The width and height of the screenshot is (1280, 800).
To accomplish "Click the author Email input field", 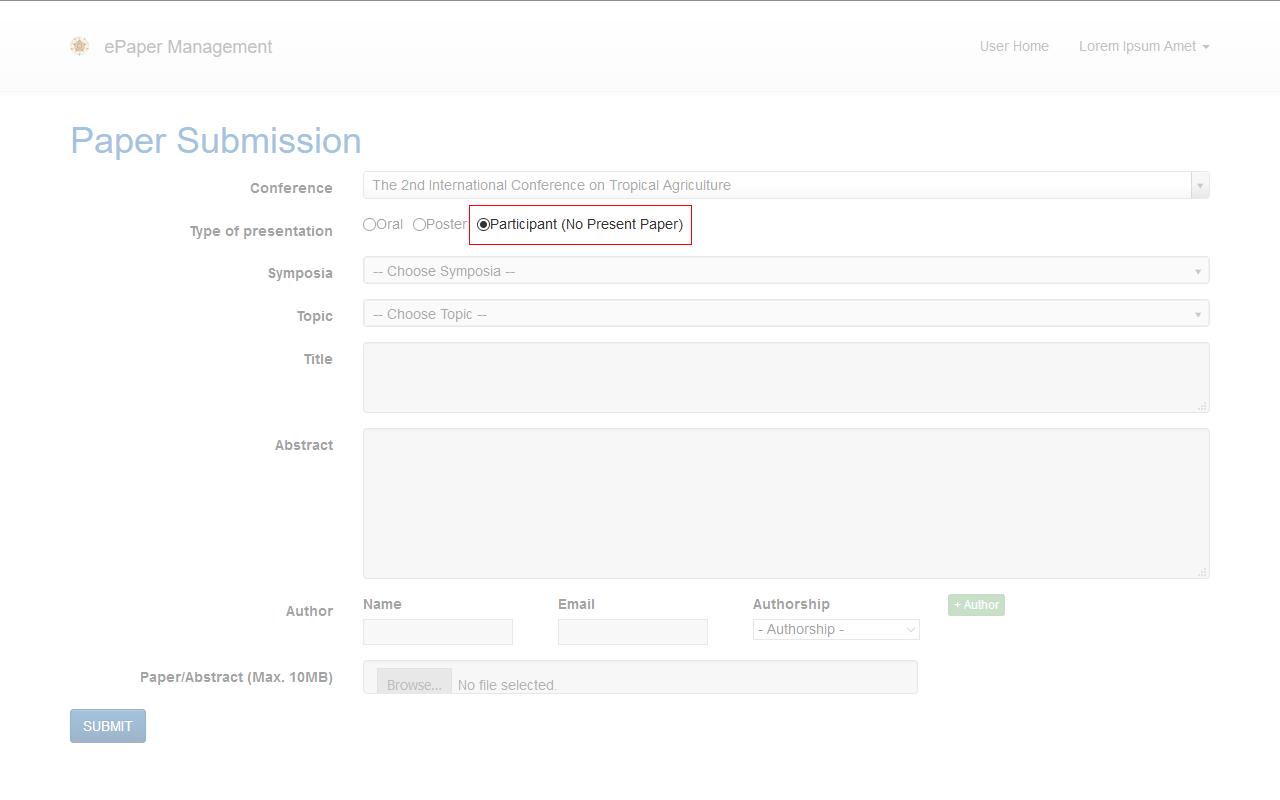I will [633, 632].
